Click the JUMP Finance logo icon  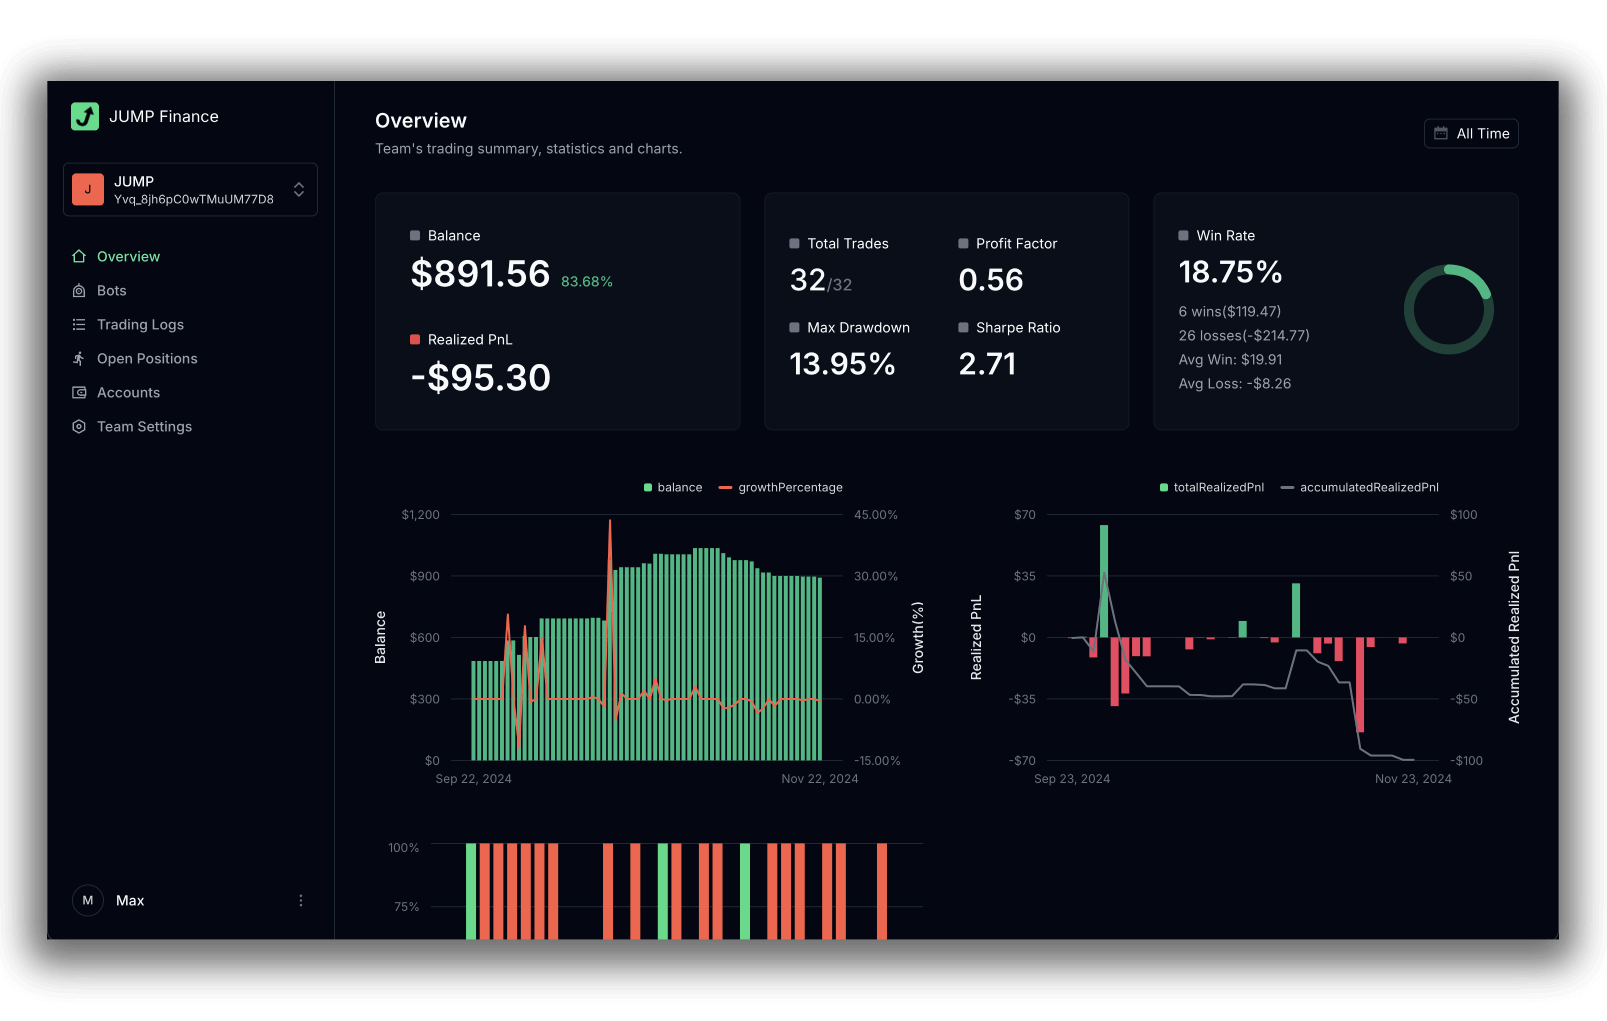tap(85, 117)
